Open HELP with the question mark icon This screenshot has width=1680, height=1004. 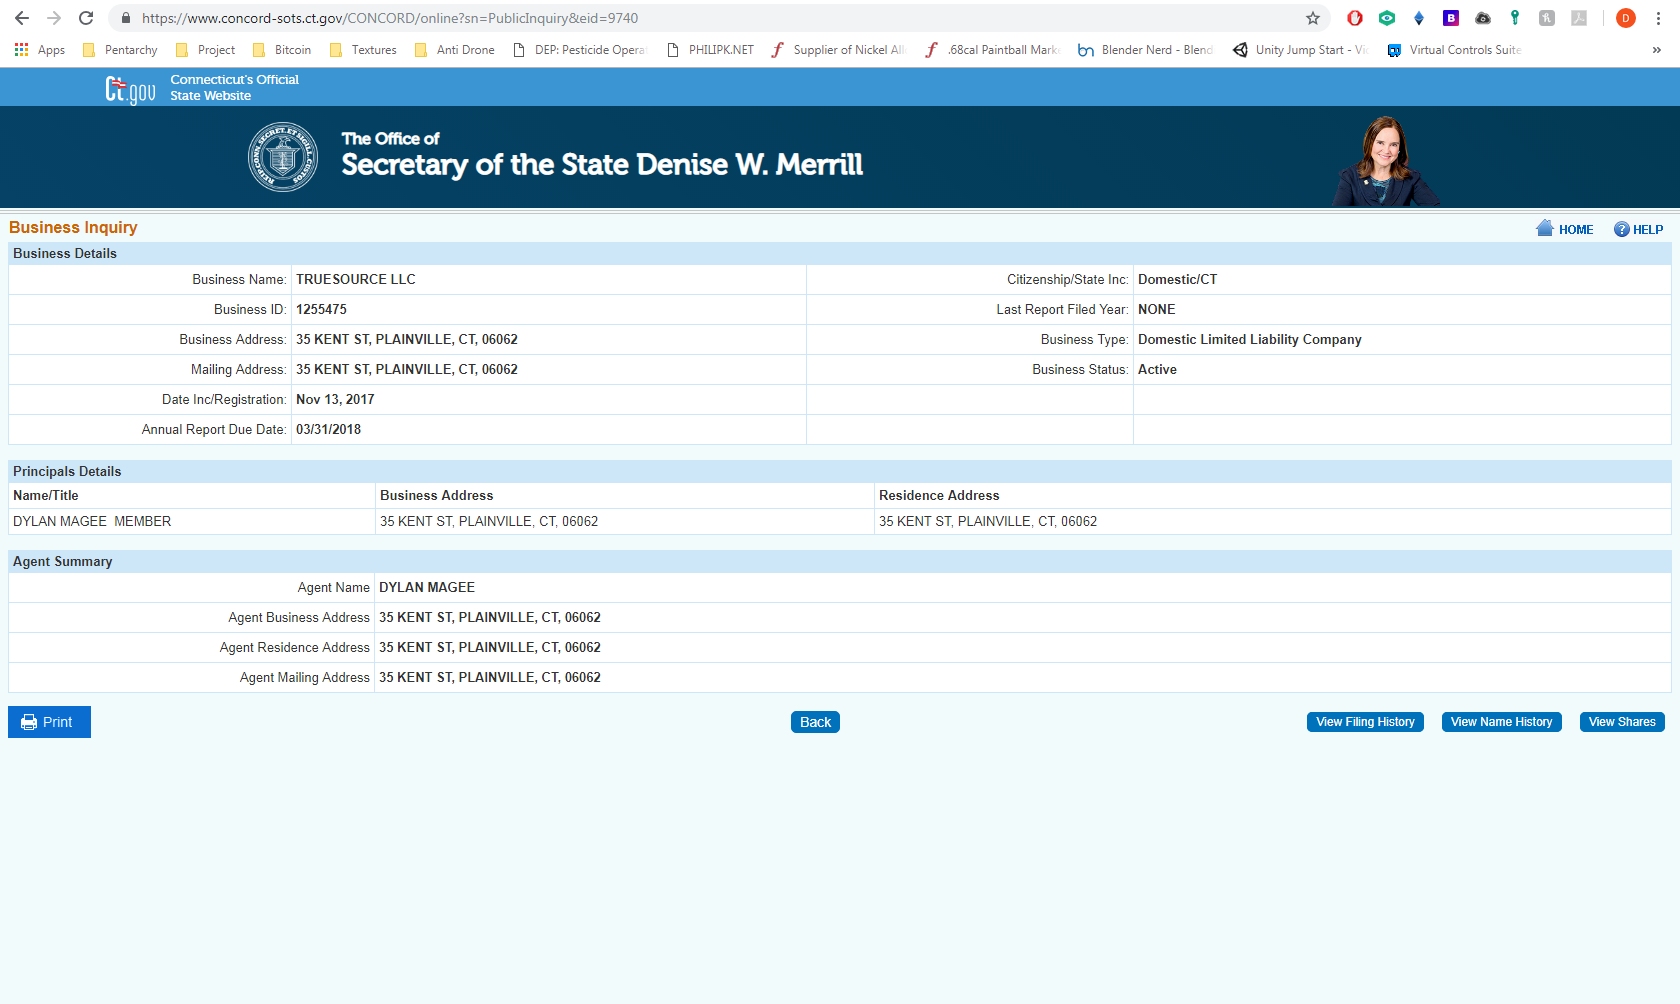tap(1621, 229)
